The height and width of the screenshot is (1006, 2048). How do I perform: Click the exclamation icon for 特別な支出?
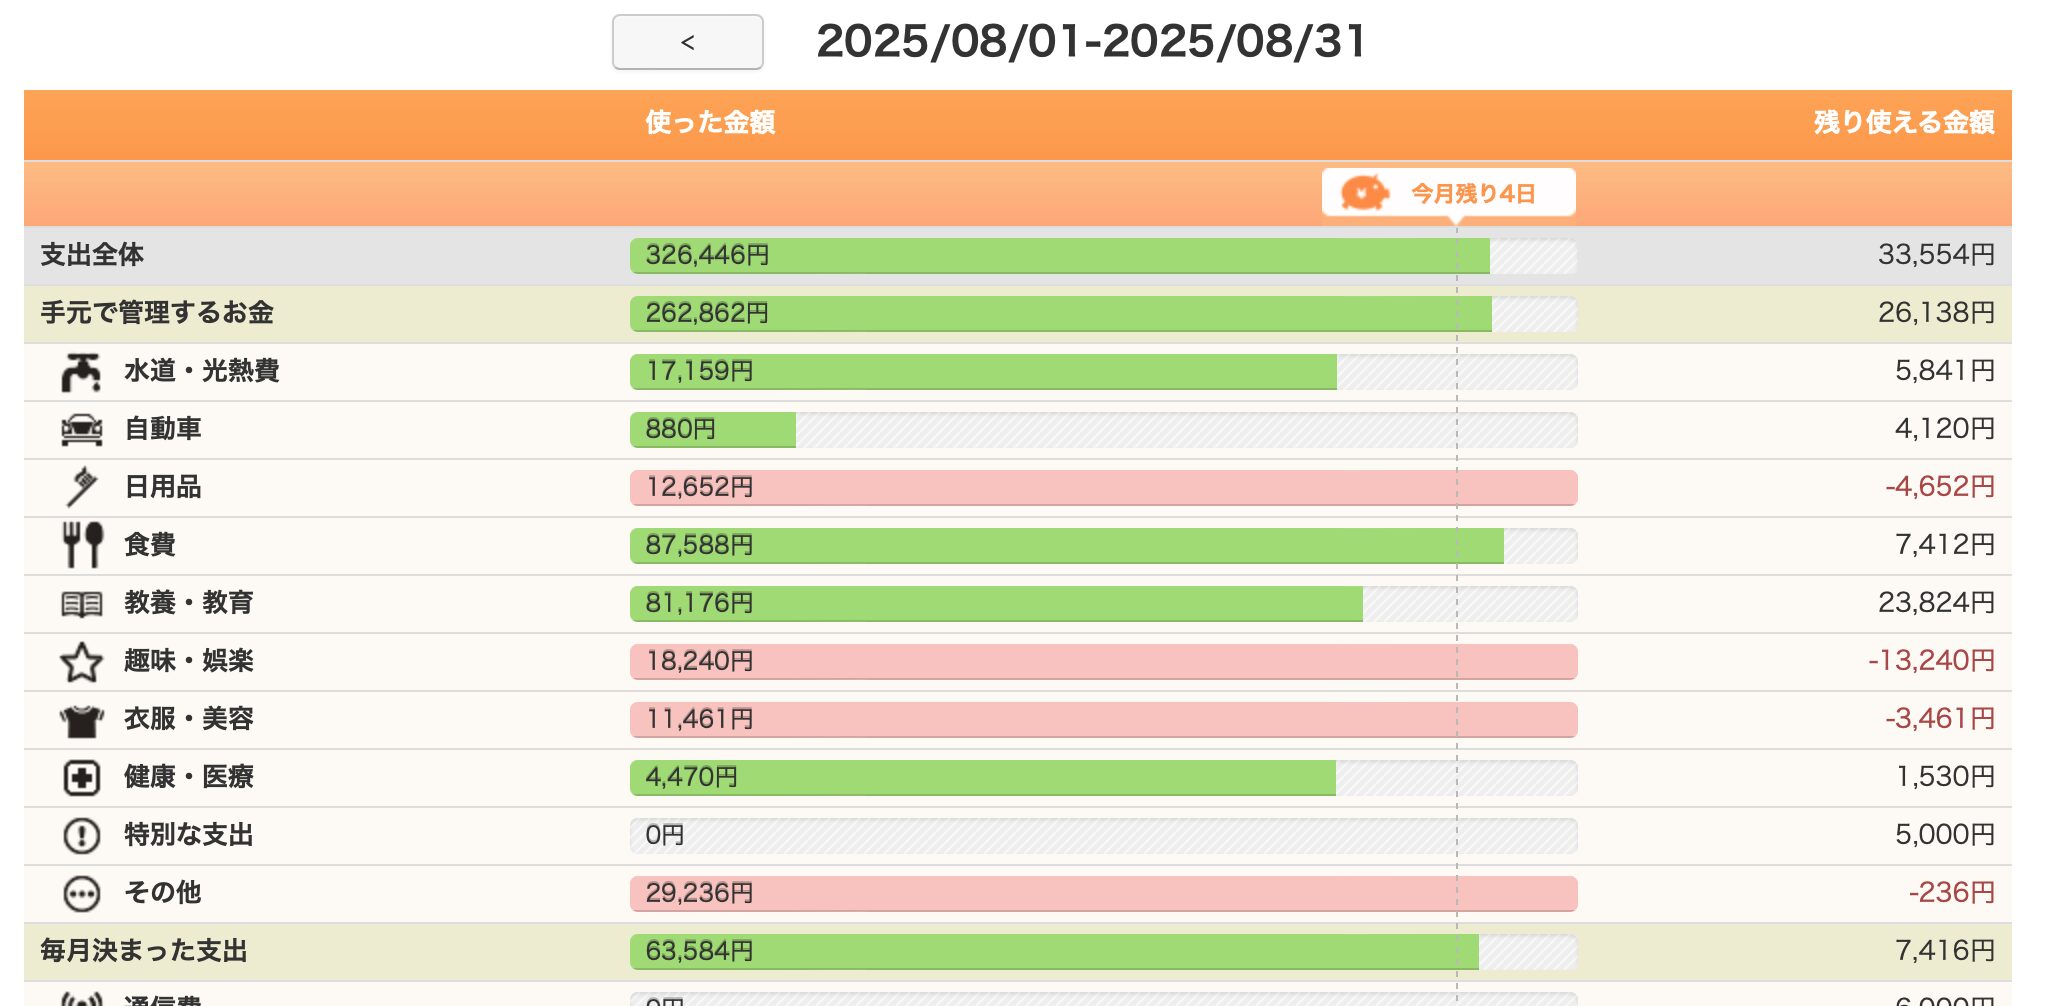coord(81,836)
